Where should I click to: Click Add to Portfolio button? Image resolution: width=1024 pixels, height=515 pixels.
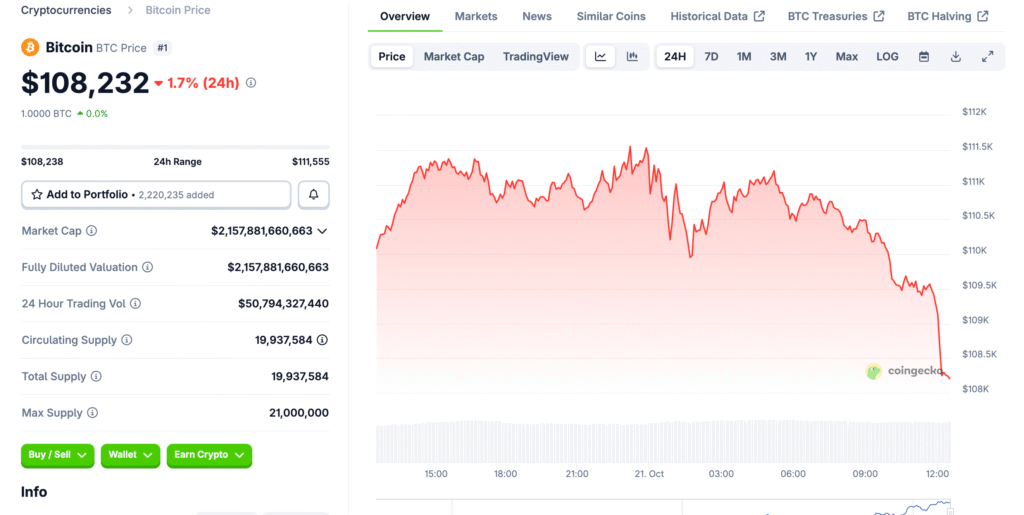(155, 194)
